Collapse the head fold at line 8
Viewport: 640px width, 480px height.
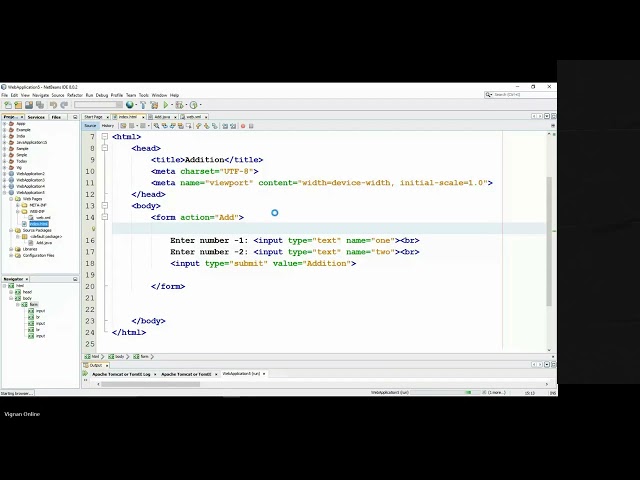click(104, 148)
